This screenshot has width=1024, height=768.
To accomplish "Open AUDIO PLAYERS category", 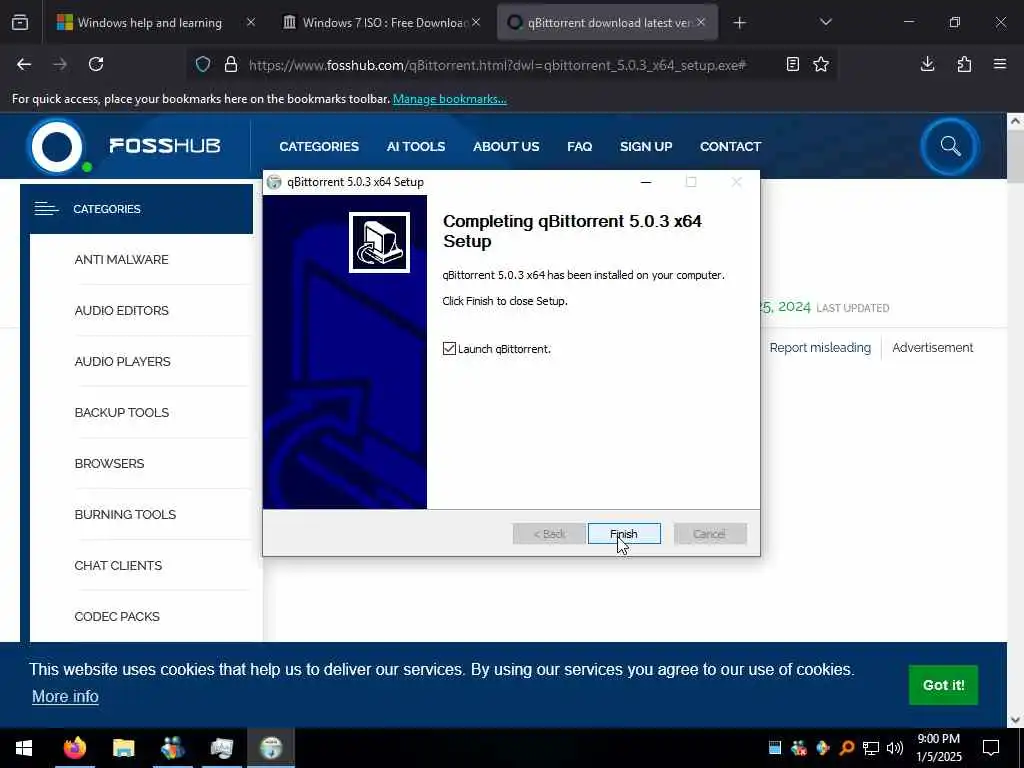I will click(x=122, y=361).
